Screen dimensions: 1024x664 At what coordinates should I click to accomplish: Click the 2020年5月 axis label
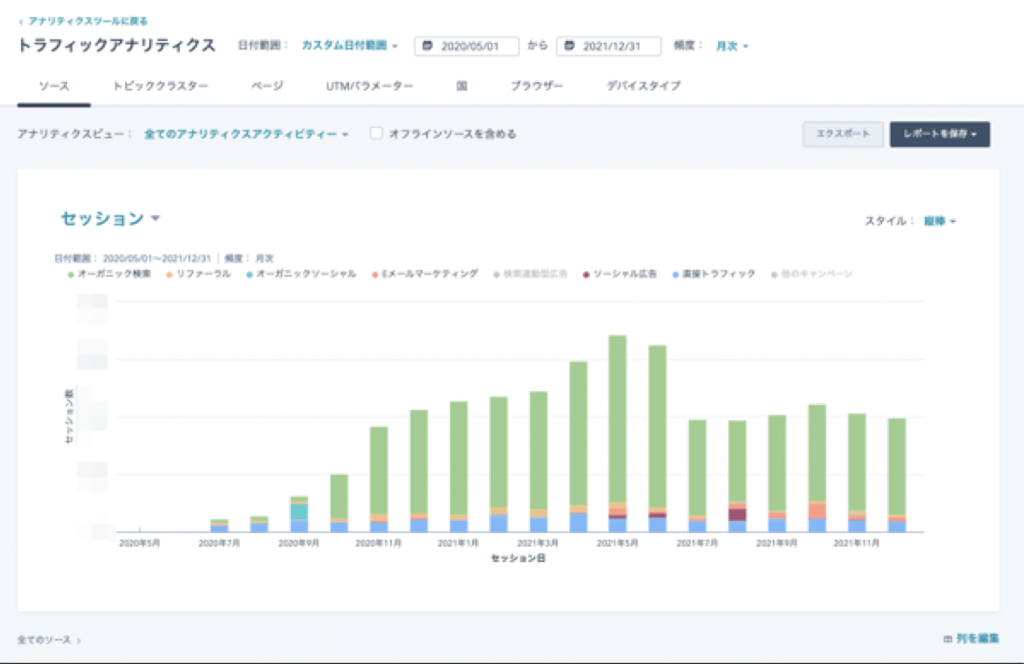pyautogui.click(x=140, y=543)
